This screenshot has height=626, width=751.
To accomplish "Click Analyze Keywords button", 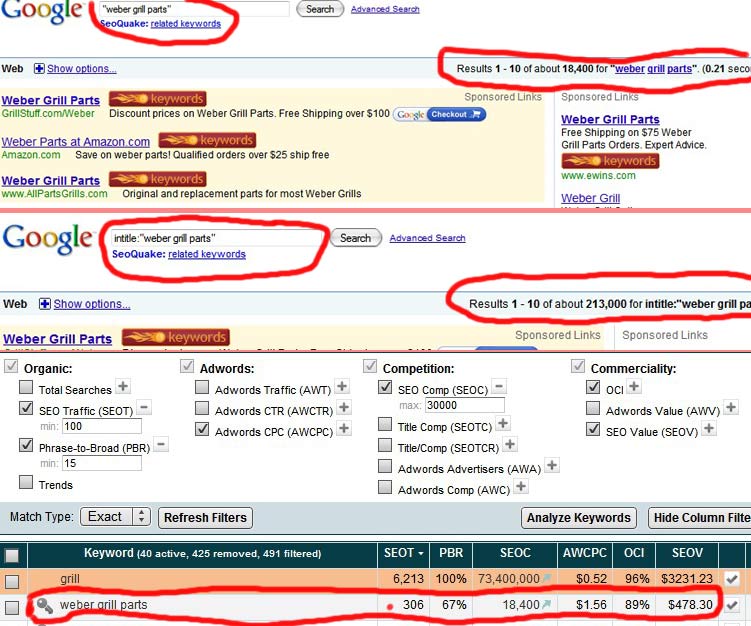I will pos(579,518).
